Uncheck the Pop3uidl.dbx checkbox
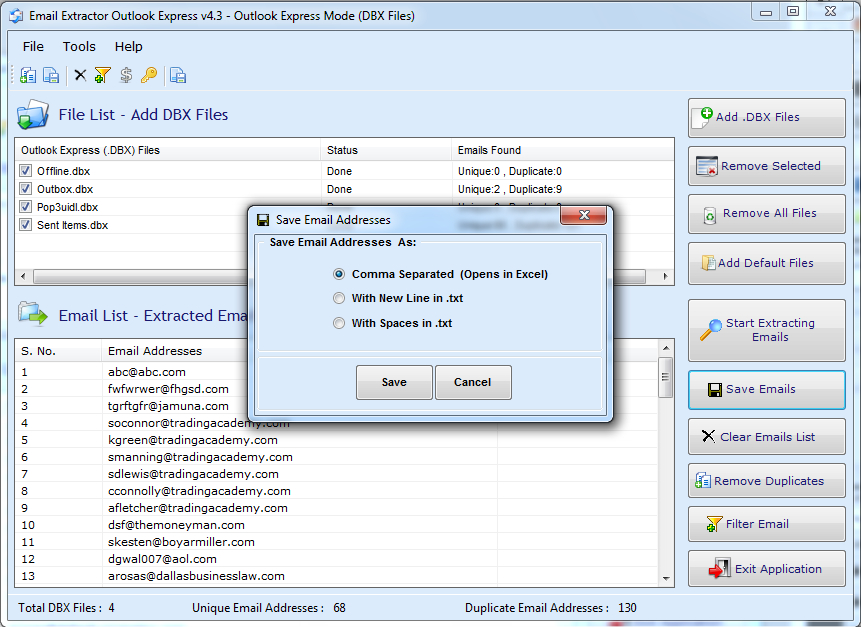This screenshot has height=627, width=861. pyautogui.click(x=25, y=207)
